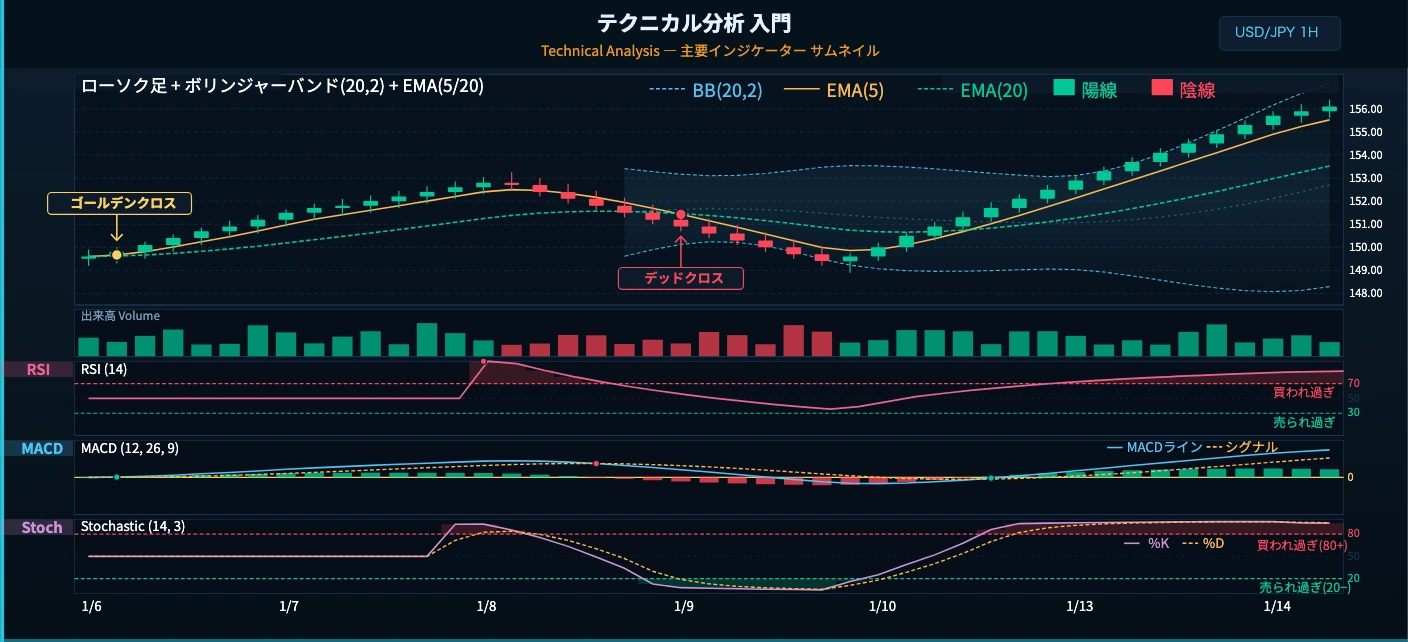The image size is (1408, 642).
Task: Click the dead cross red dot marker
Action: (x=681, y=215)
